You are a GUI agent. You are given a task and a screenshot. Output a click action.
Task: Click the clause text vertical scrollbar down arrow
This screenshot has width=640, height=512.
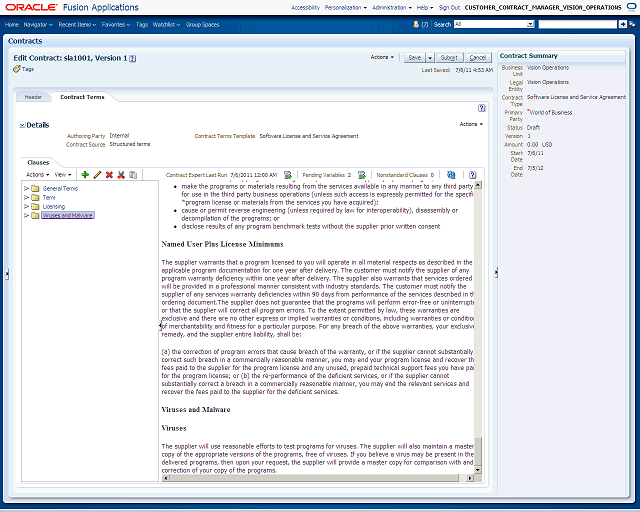478,470
